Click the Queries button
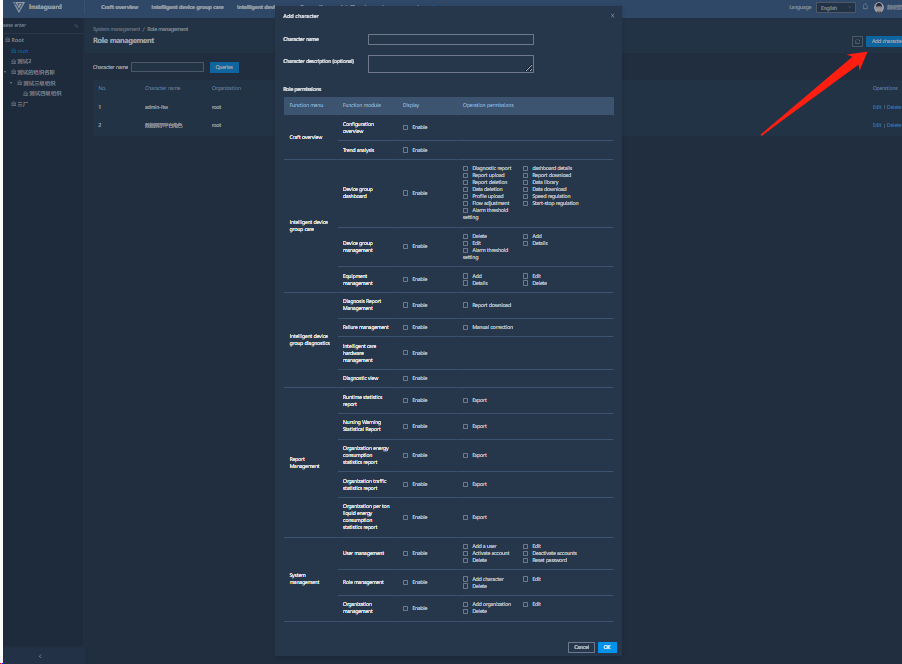The width and height of the screenshot is (902, 664). click(x=224, y=67)
